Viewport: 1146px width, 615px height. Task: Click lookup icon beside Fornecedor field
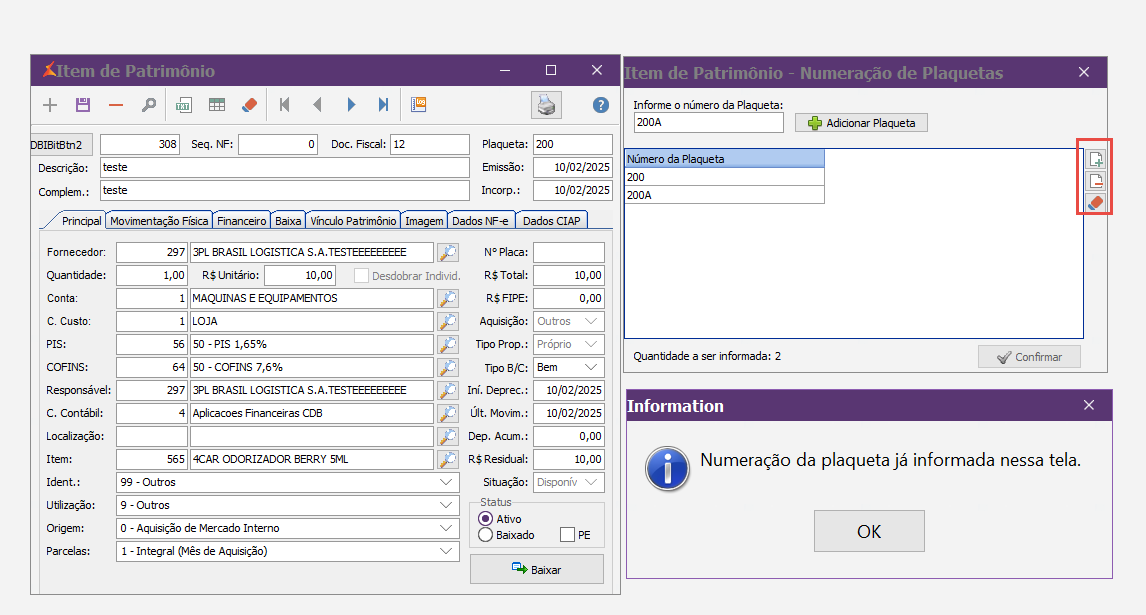point(448,252)
